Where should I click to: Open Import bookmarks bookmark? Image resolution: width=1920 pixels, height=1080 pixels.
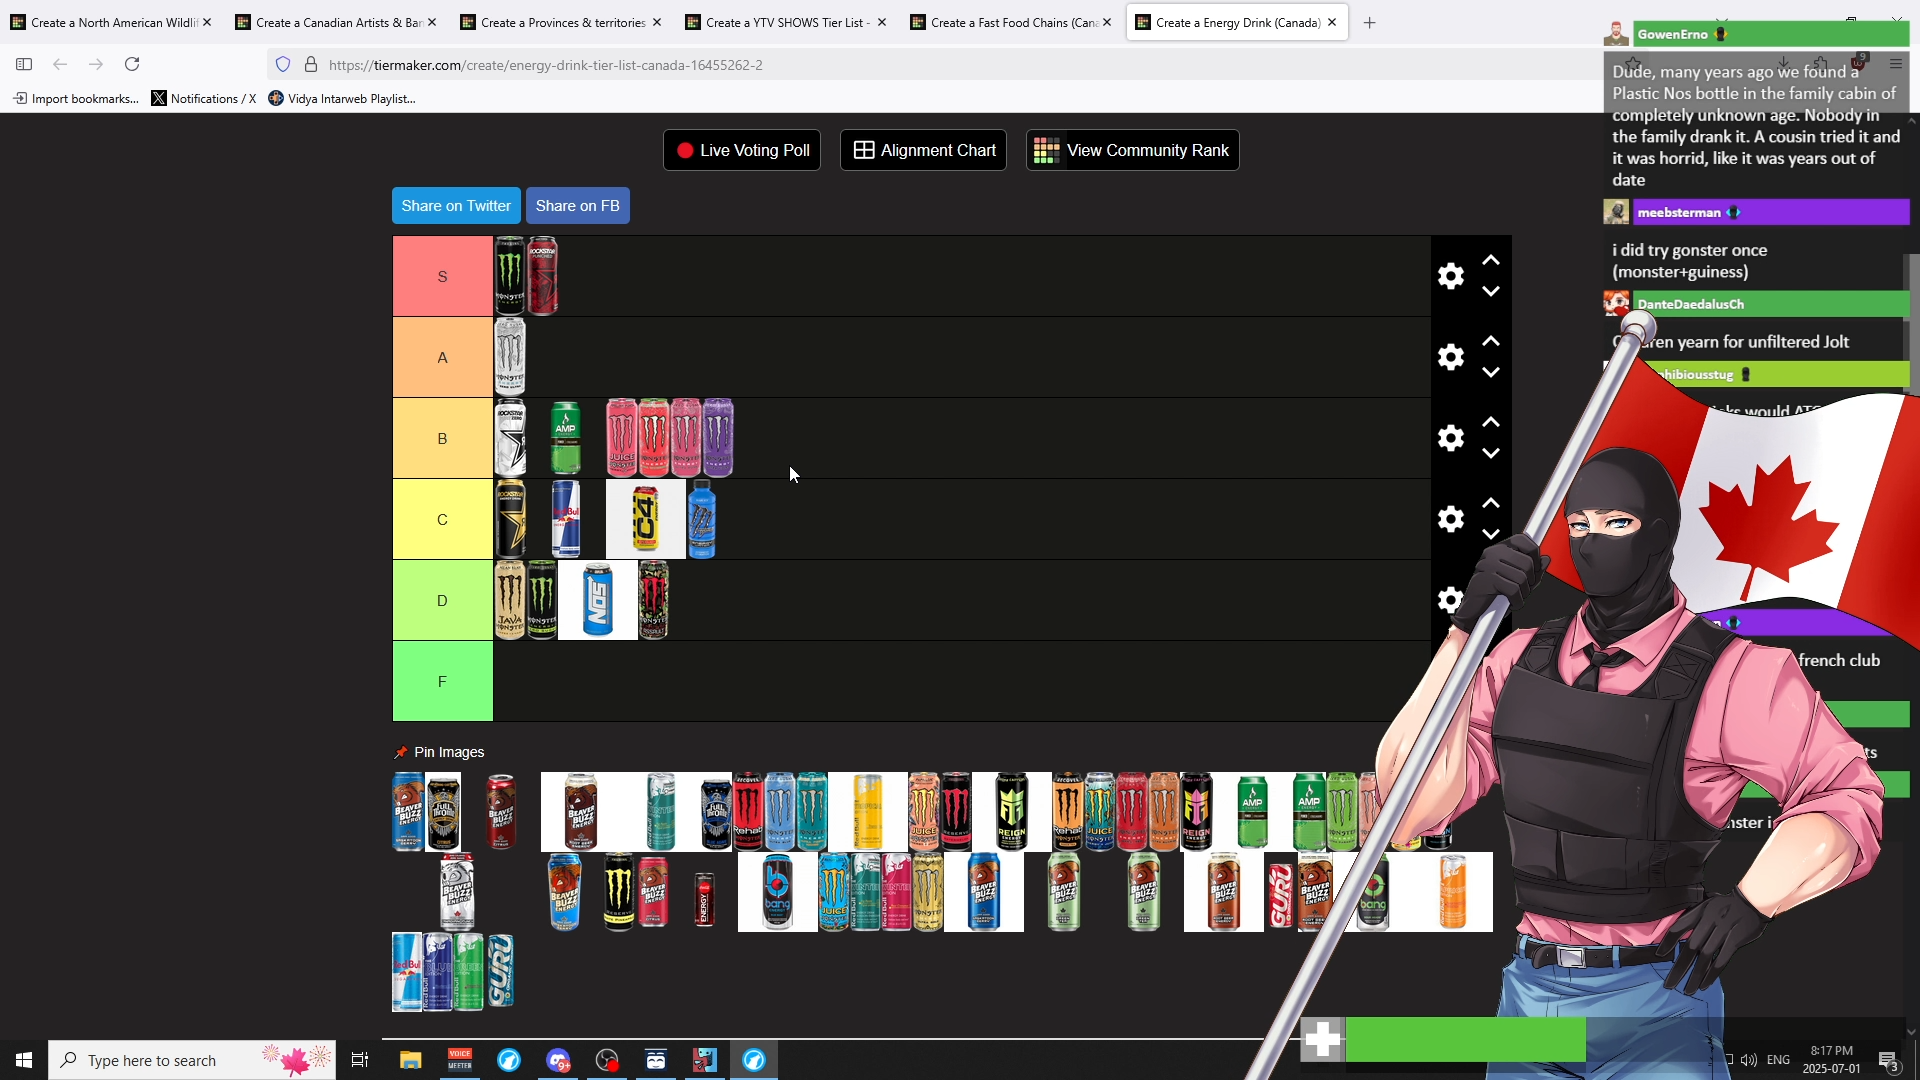coord(76,98)
